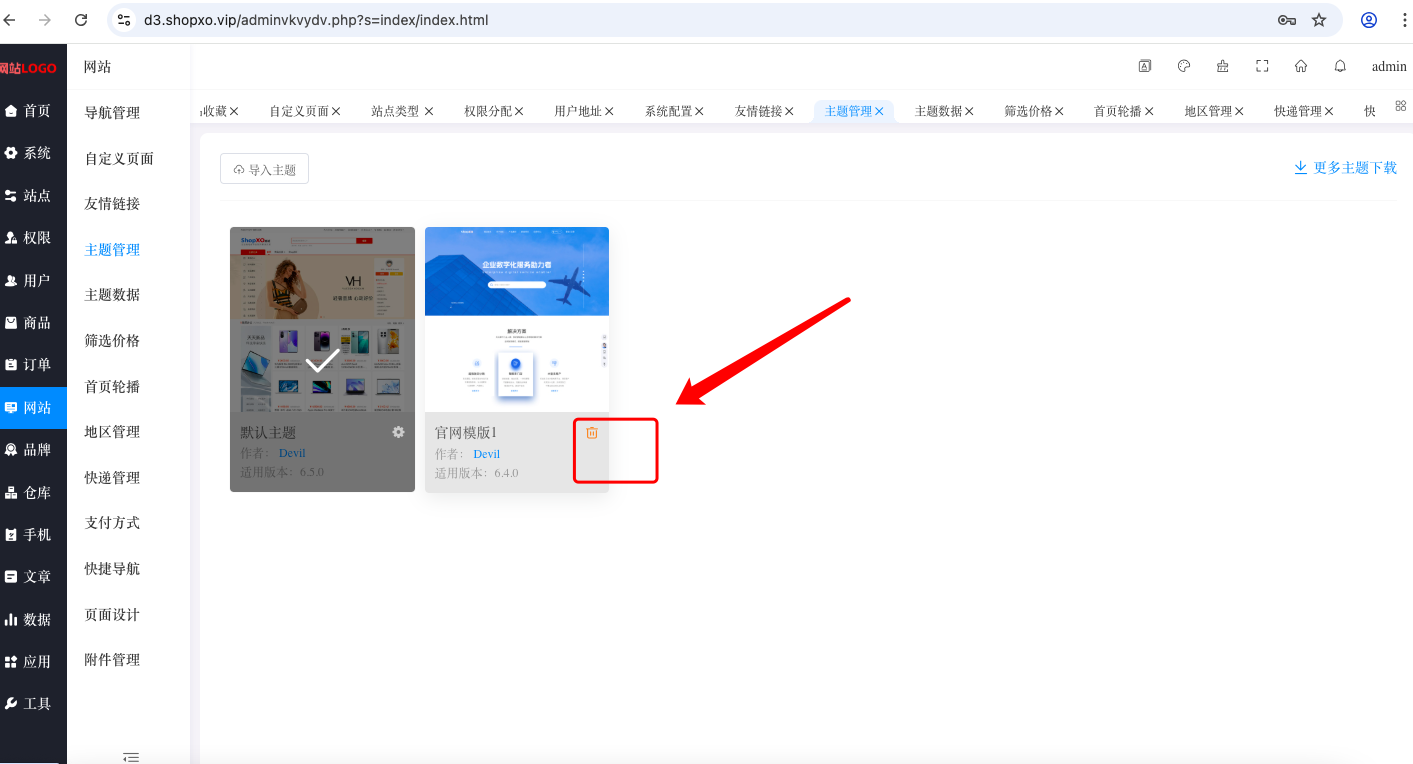
Task: Open the notification bell
Action: point(1340,66)
